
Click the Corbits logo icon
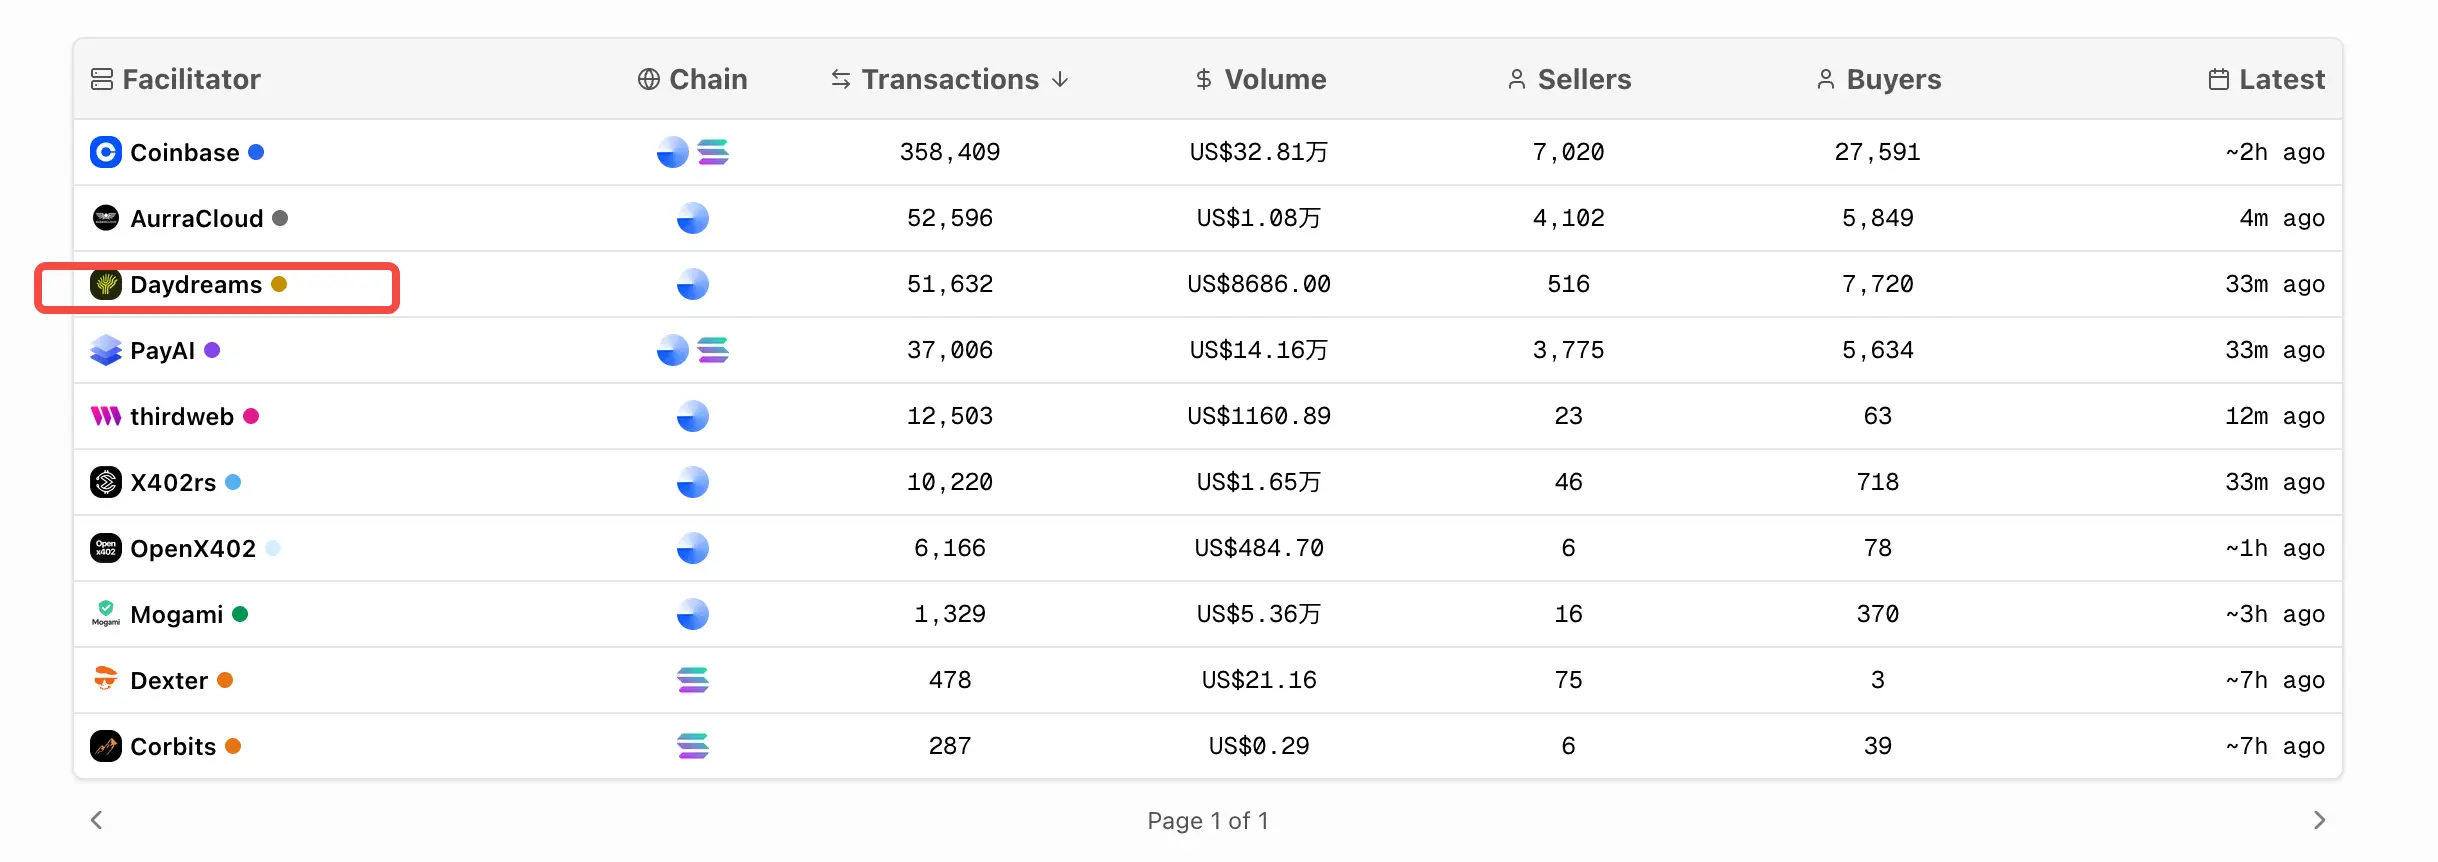coord(106,746)
